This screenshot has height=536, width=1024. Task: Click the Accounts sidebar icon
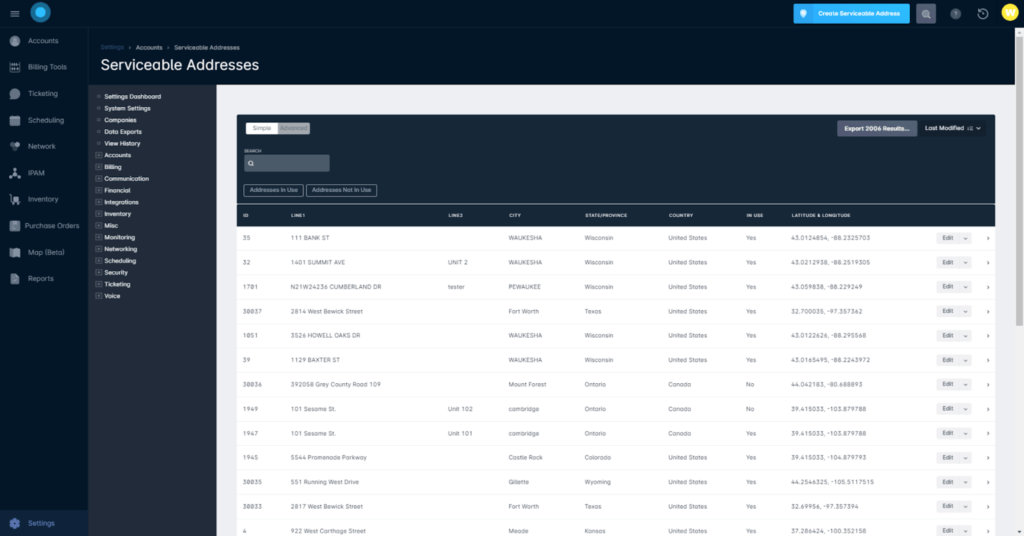click(15, 41)
